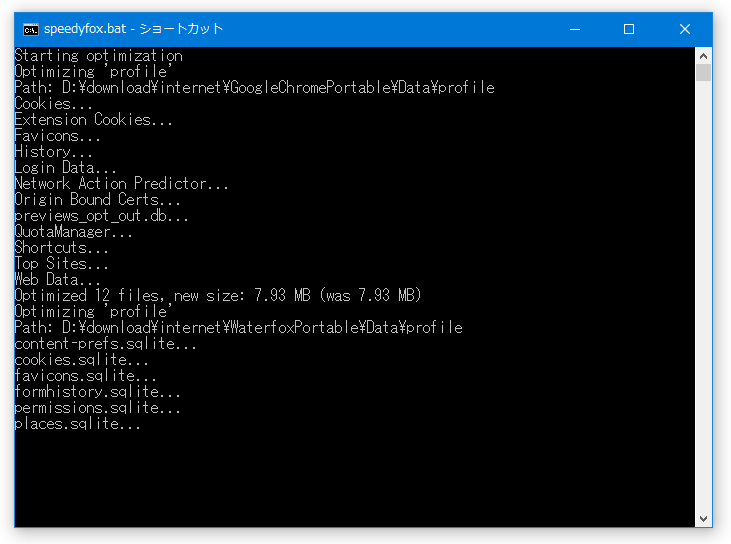Image resolution: width=731 pixels, height=544 pixels.
Task: Click the WaterfoxPortable profile path line
Action: click(238, 328)
